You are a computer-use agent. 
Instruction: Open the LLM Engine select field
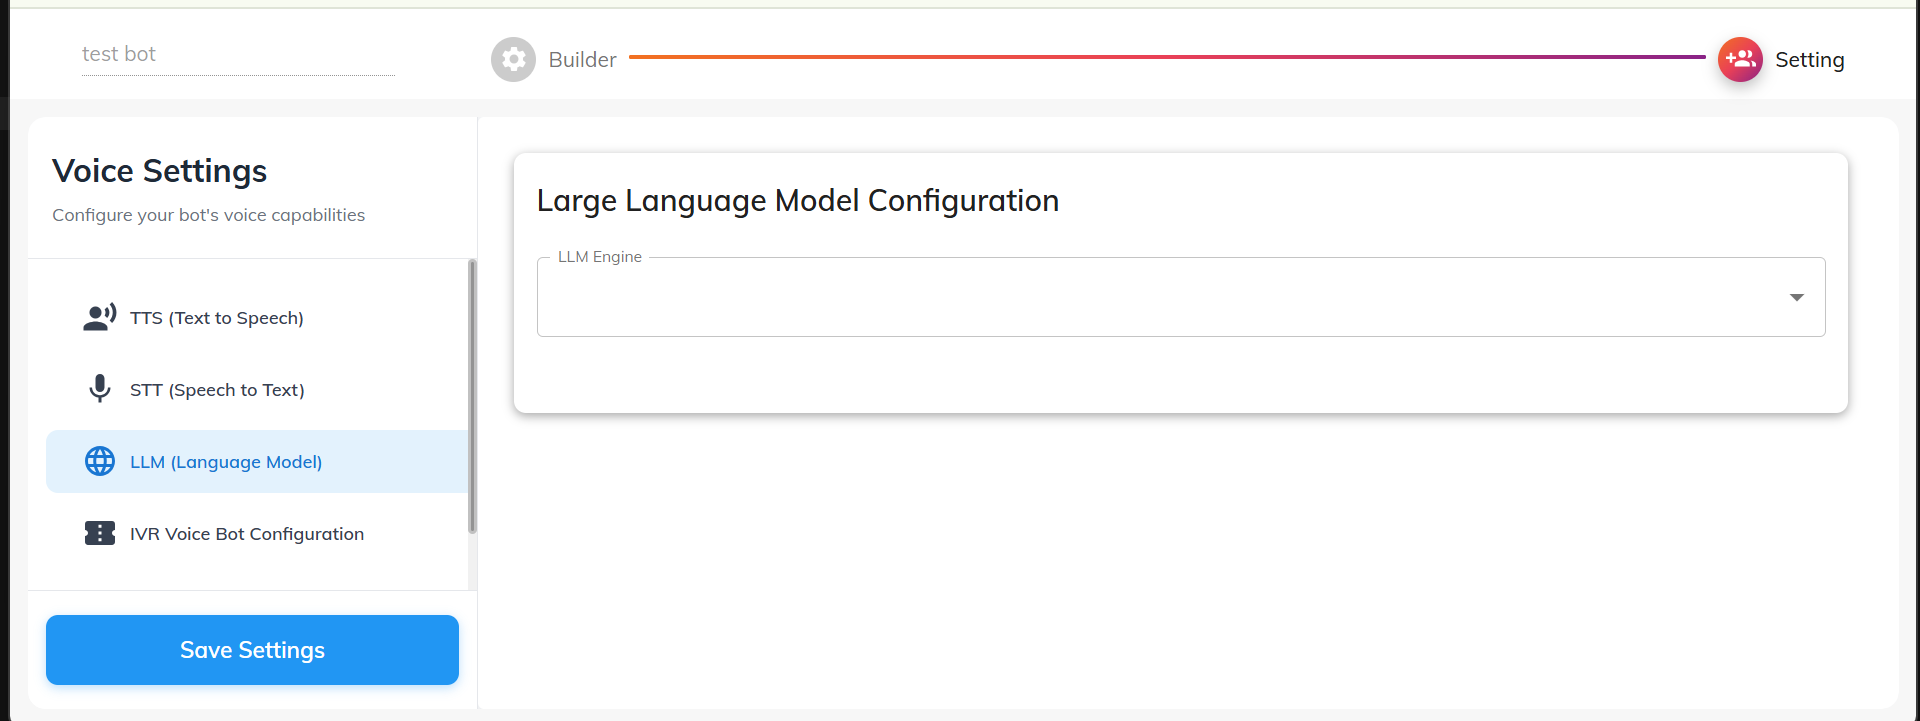pyautogui.click(x=1160, y=297)
